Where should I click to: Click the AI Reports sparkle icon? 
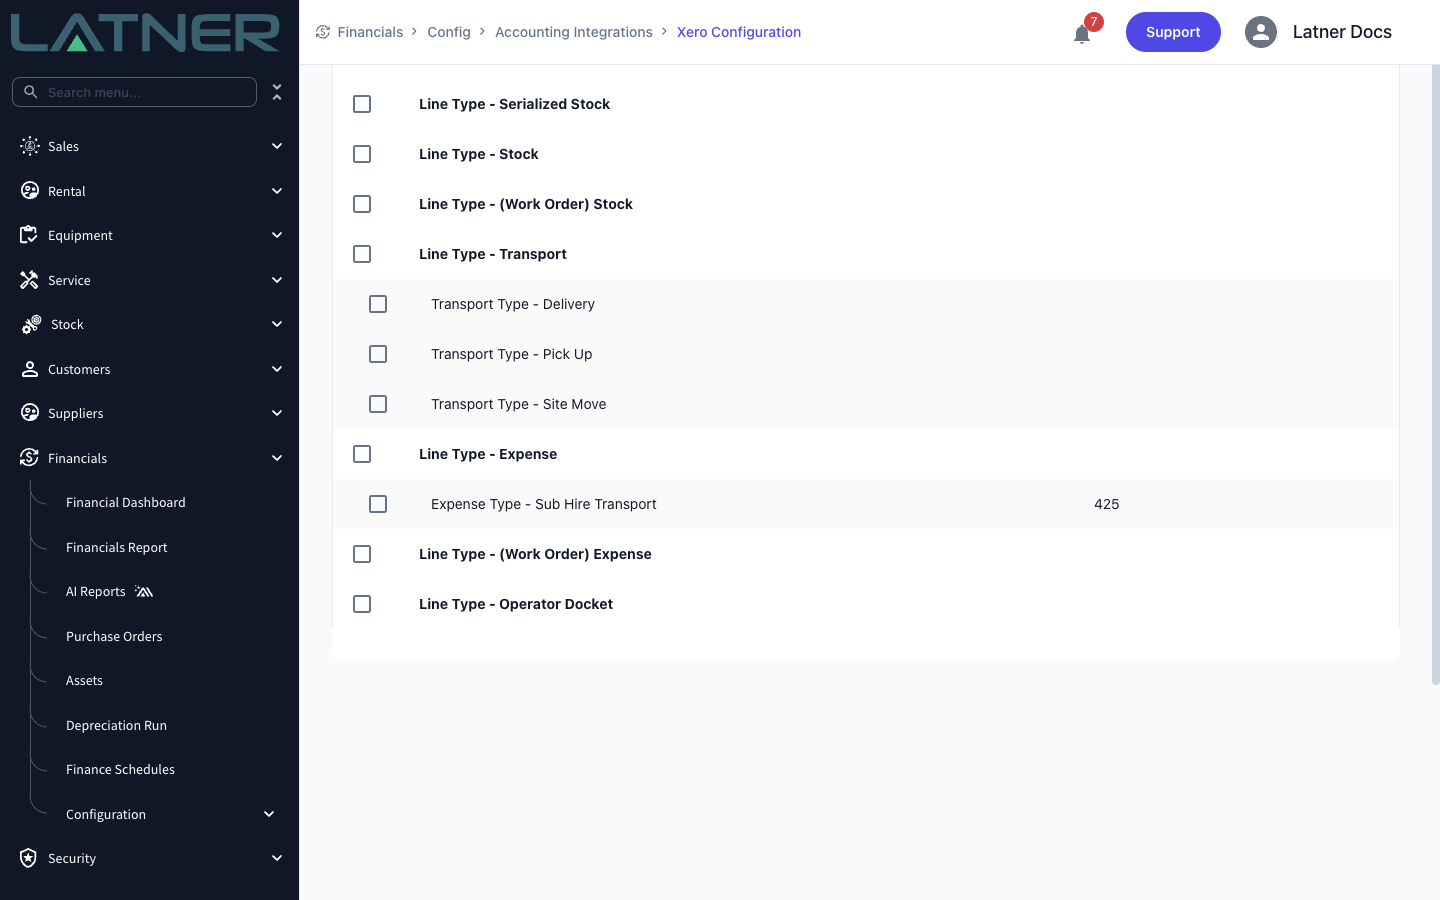tap(144, 592)
